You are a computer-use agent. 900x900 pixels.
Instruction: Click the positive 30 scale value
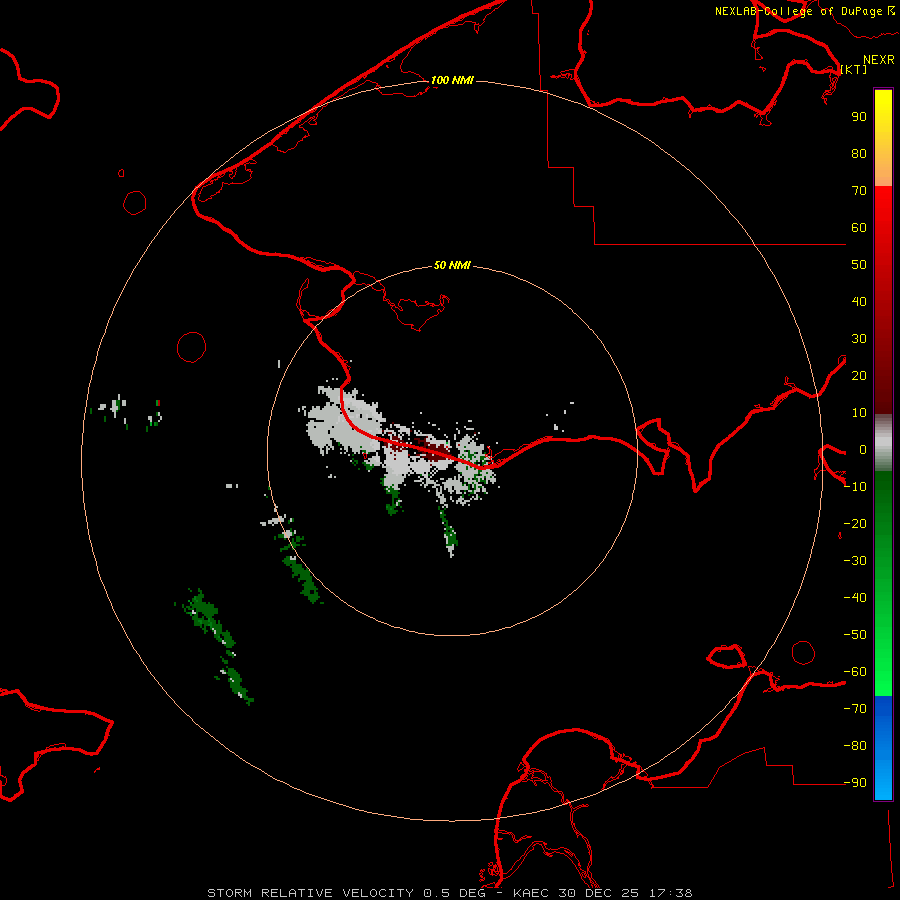pyautogui.click(x=859, y=339)
